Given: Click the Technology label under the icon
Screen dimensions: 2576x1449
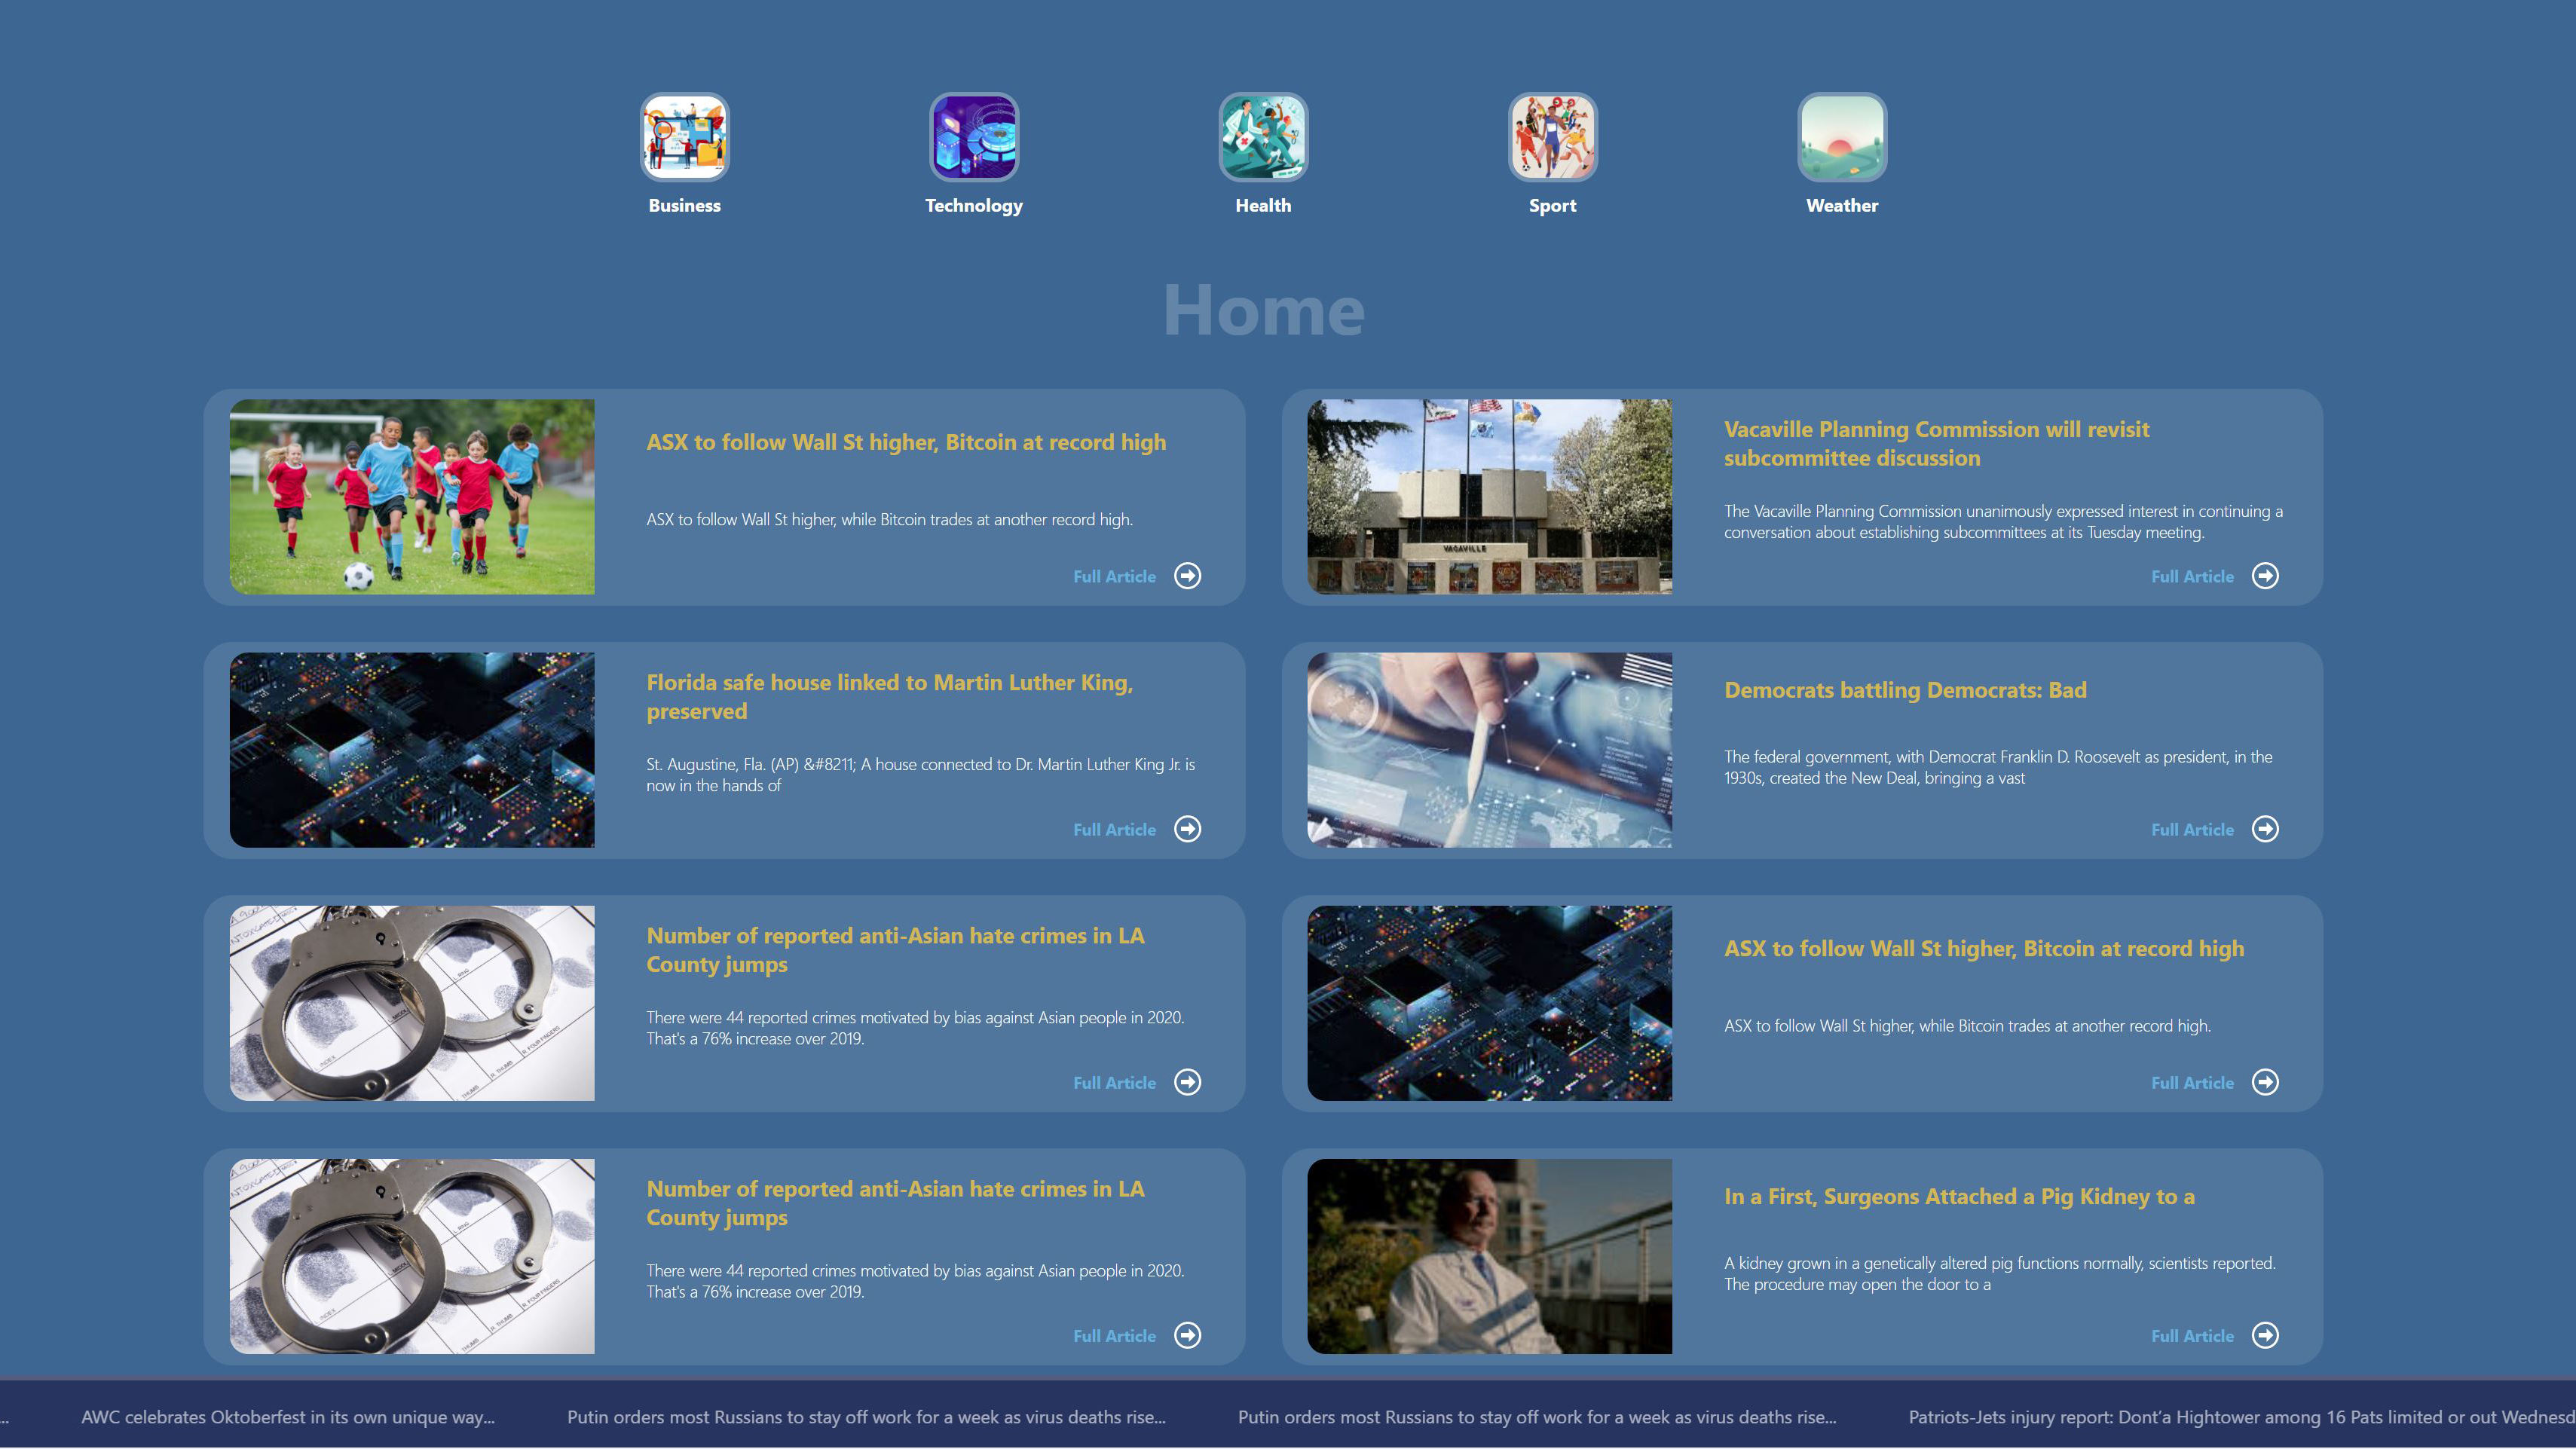Looking at the screenshot, I should click(x=973, y=205).
